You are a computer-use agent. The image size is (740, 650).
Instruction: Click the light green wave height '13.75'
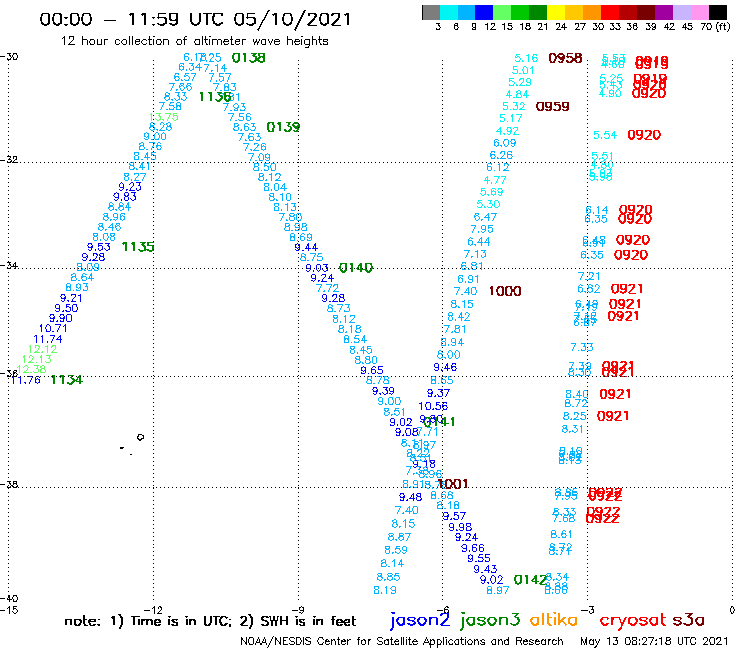[163, 117]
